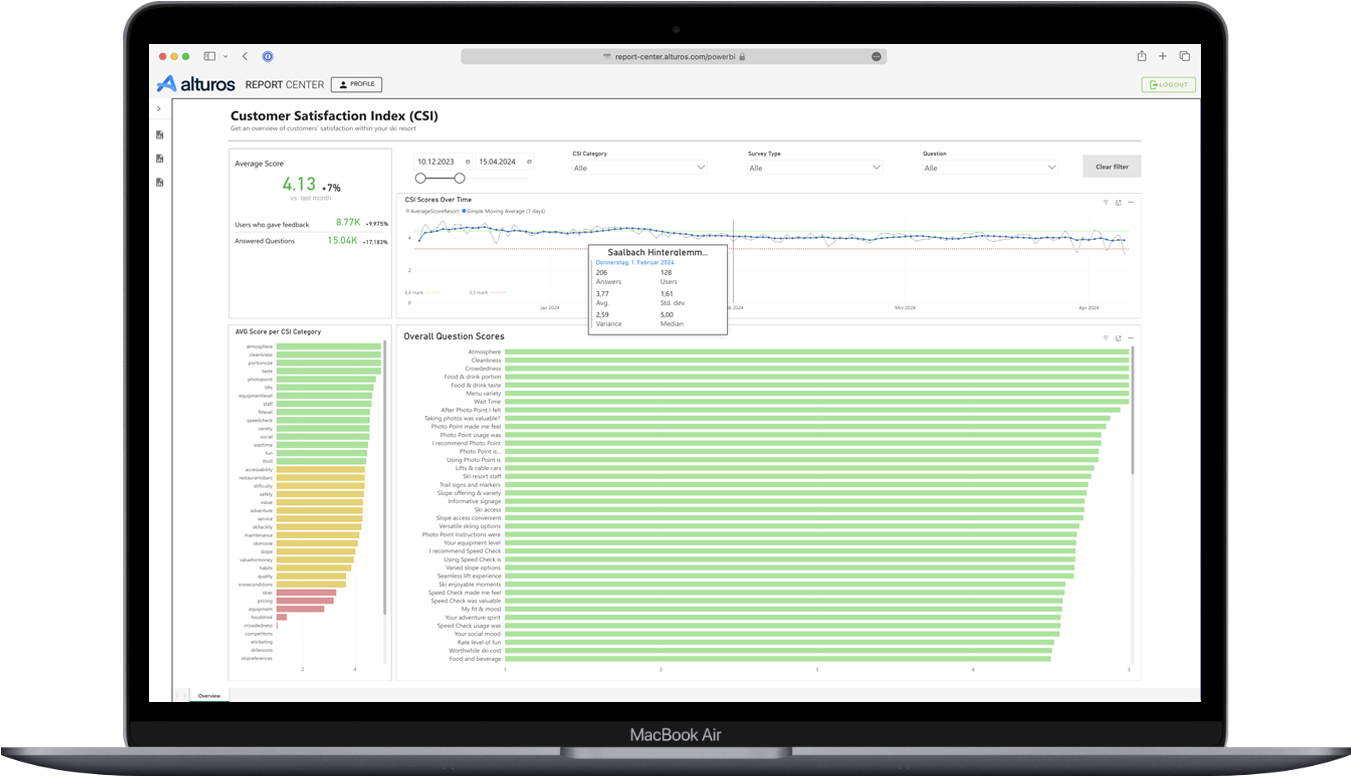Viewport: 1351px width, 776px height.
Task: Open Safari share icon
Action: [1142, 57]
